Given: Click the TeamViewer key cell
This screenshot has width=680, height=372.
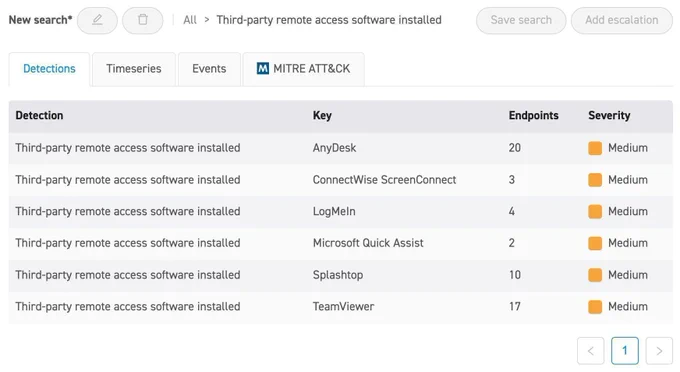Looking at the screenshot, I should [343, 307].
